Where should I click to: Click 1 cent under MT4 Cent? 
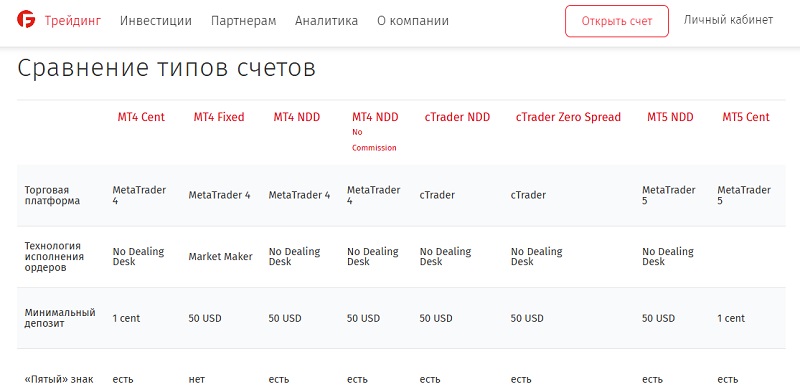point(126,318)
